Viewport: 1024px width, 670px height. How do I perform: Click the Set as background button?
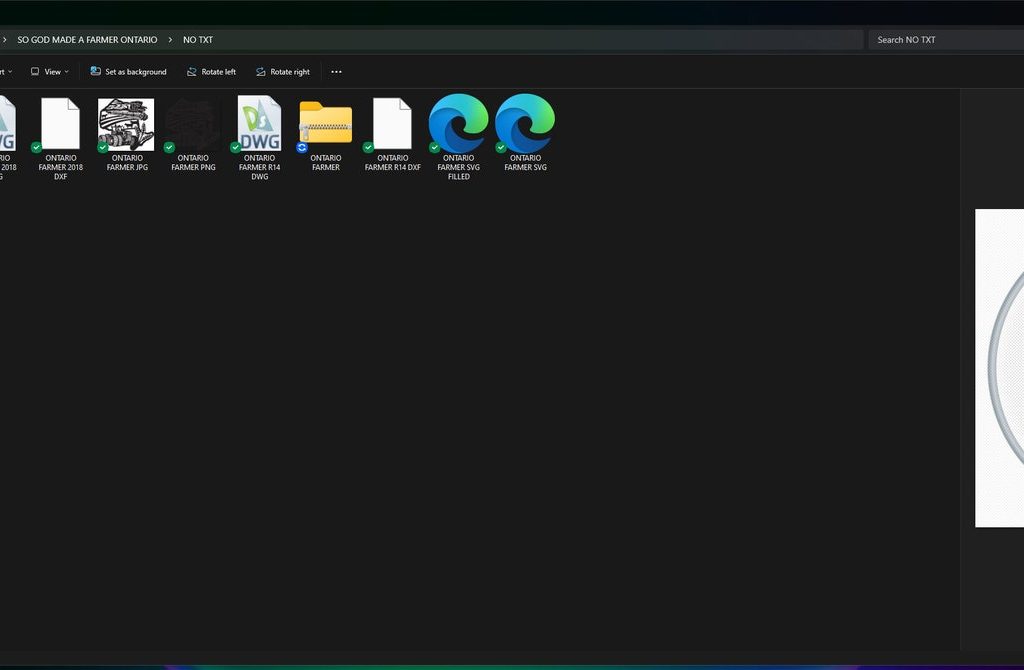pos(128,72)
